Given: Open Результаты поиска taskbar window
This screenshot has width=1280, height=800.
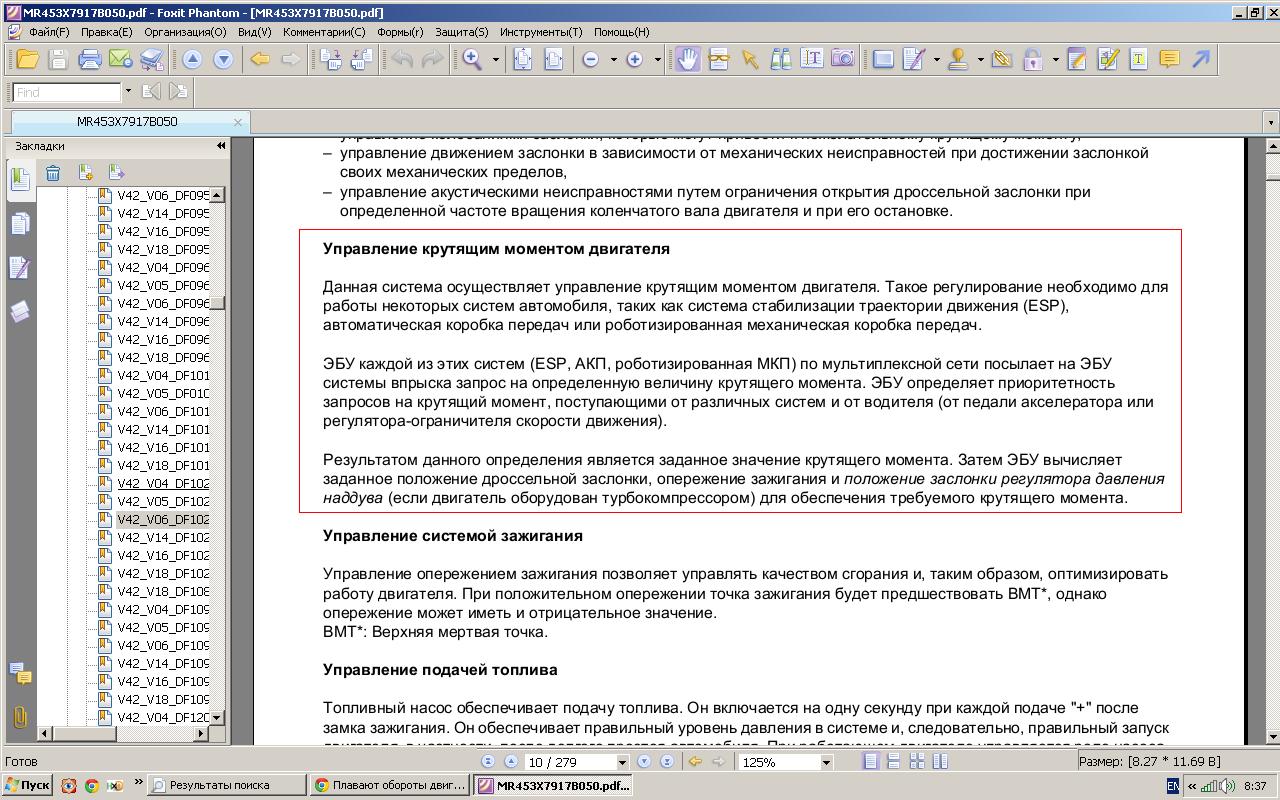Looking at the screenshot, I should click(x=227, y=785).
